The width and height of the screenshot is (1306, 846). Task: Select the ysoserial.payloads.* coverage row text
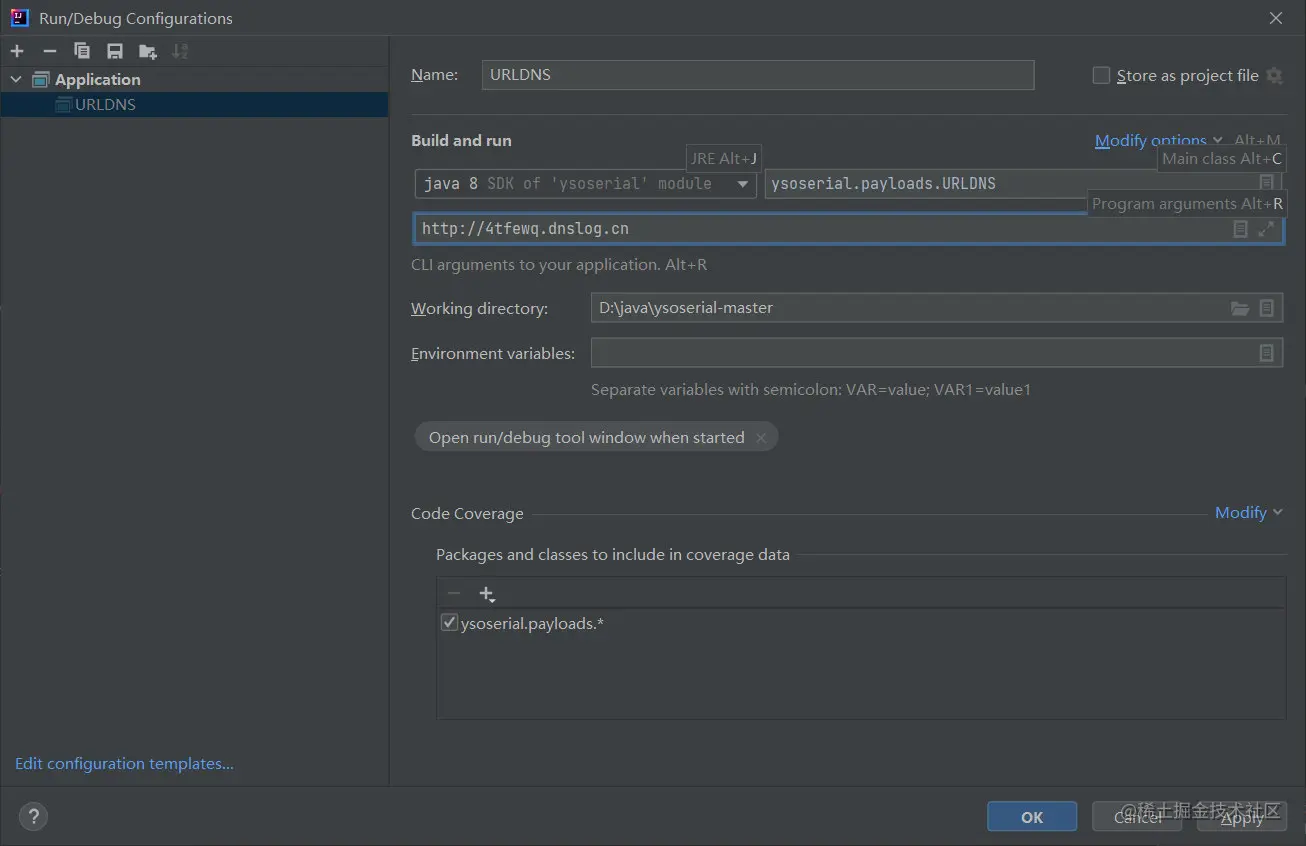(x=532, y=623)
